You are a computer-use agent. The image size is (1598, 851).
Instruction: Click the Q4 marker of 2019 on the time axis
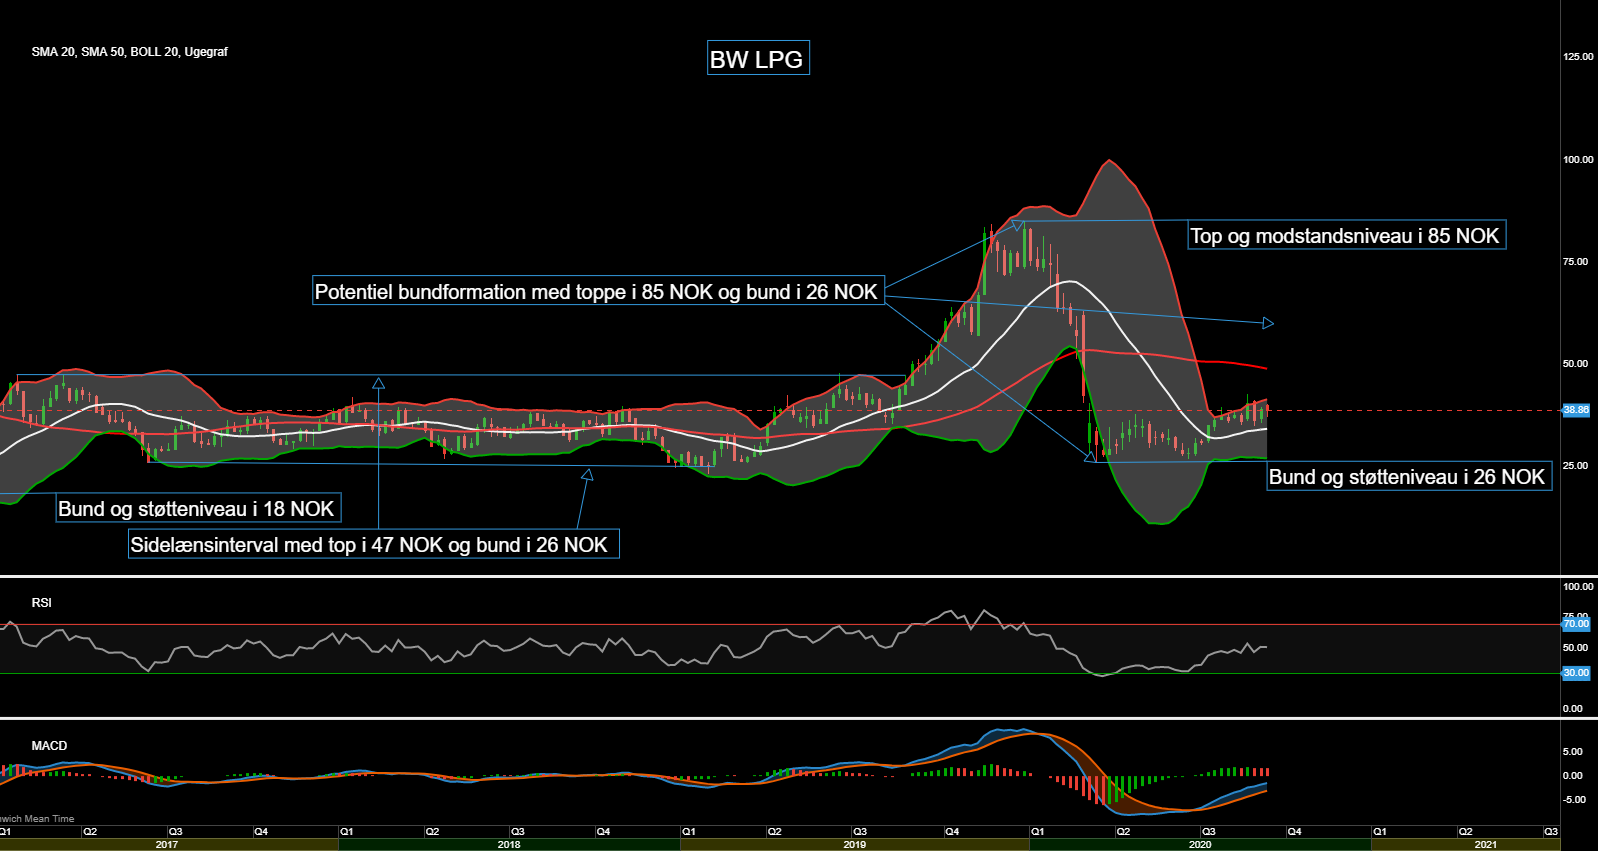pos(952,832)
